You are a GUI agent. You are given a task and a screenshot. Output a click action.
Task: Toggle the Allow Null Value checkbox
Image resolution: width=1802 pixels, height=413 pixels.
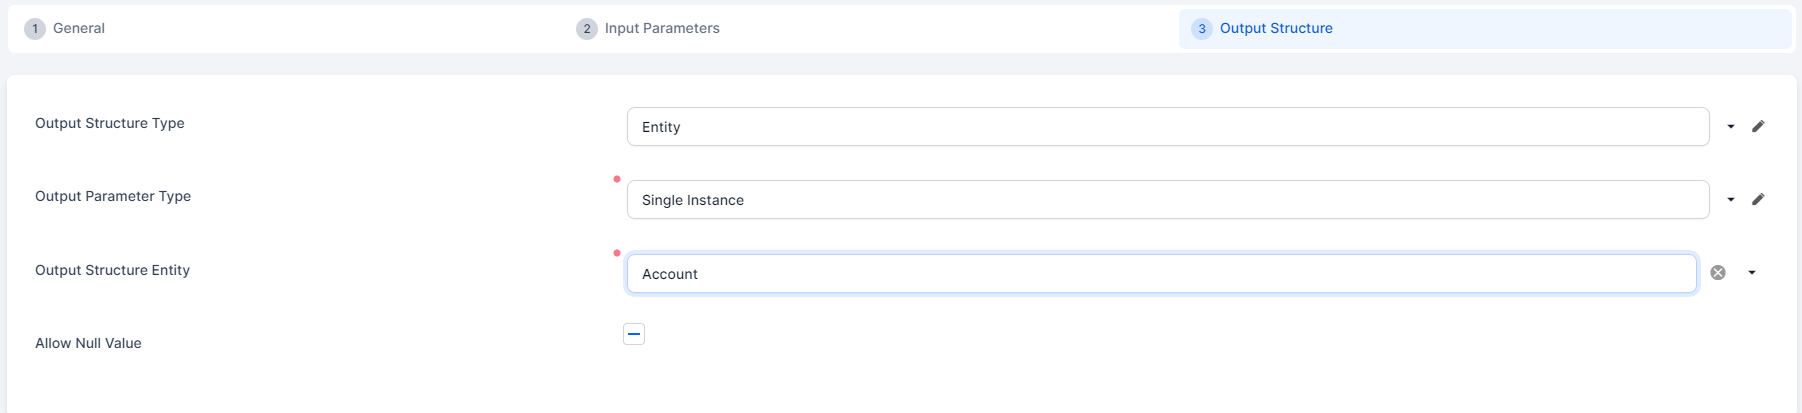click(x=634, y=334)
